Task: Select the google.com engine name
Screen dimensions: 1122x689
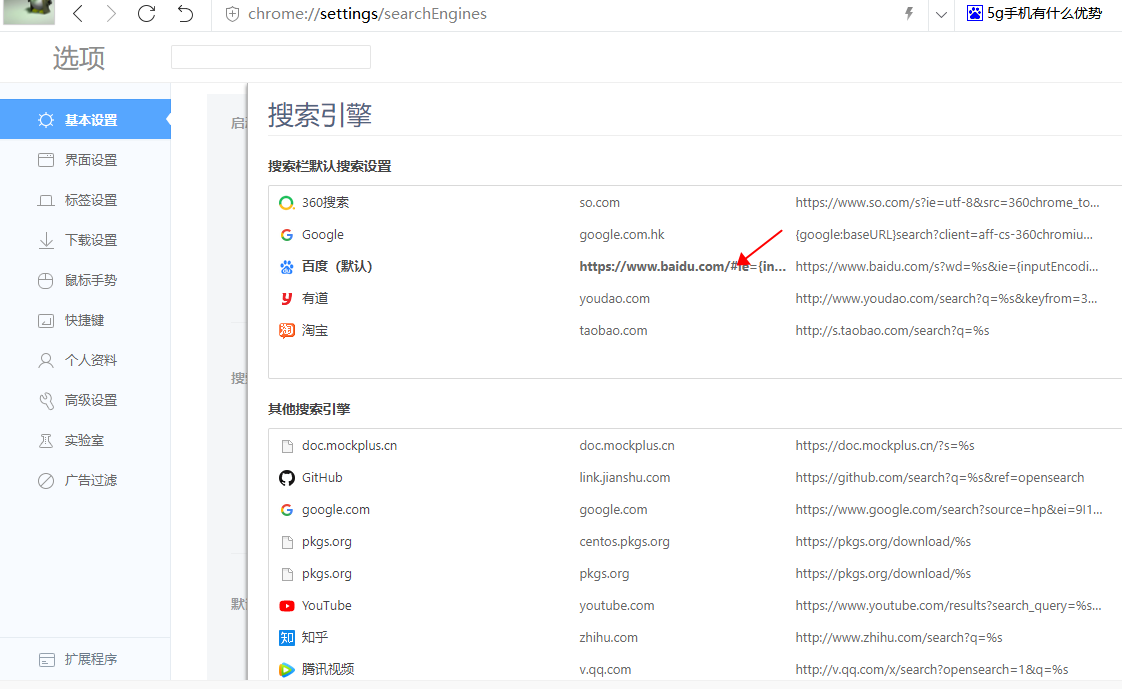Action: click(336, 509)
